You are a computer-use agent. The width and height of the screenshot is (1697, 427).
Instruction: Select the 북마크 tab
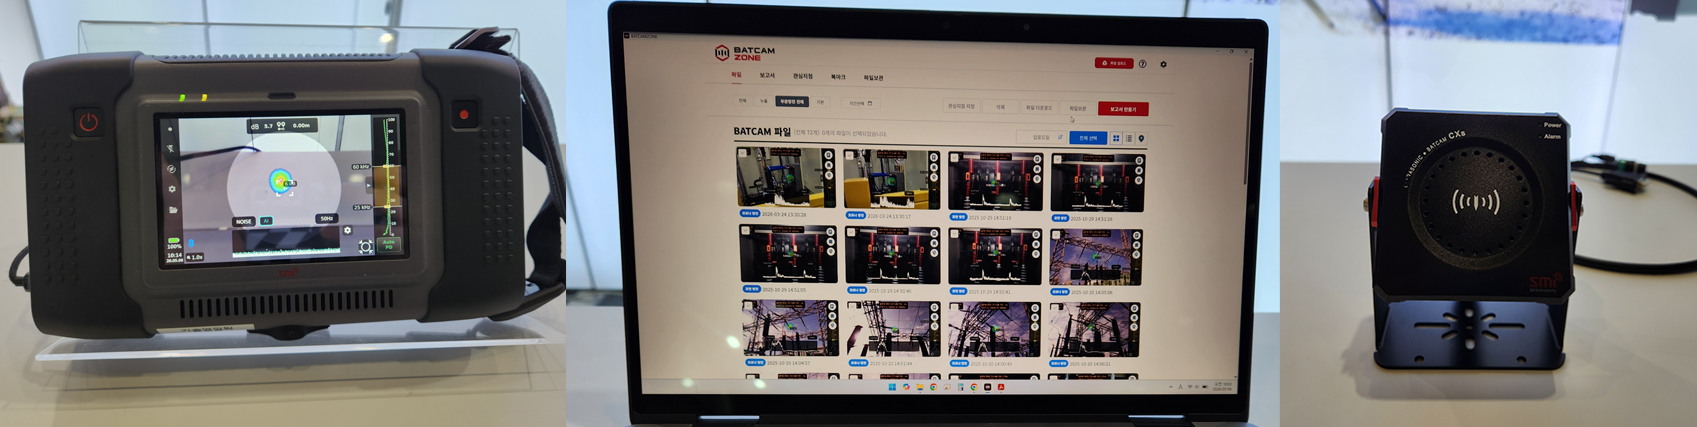838,77
